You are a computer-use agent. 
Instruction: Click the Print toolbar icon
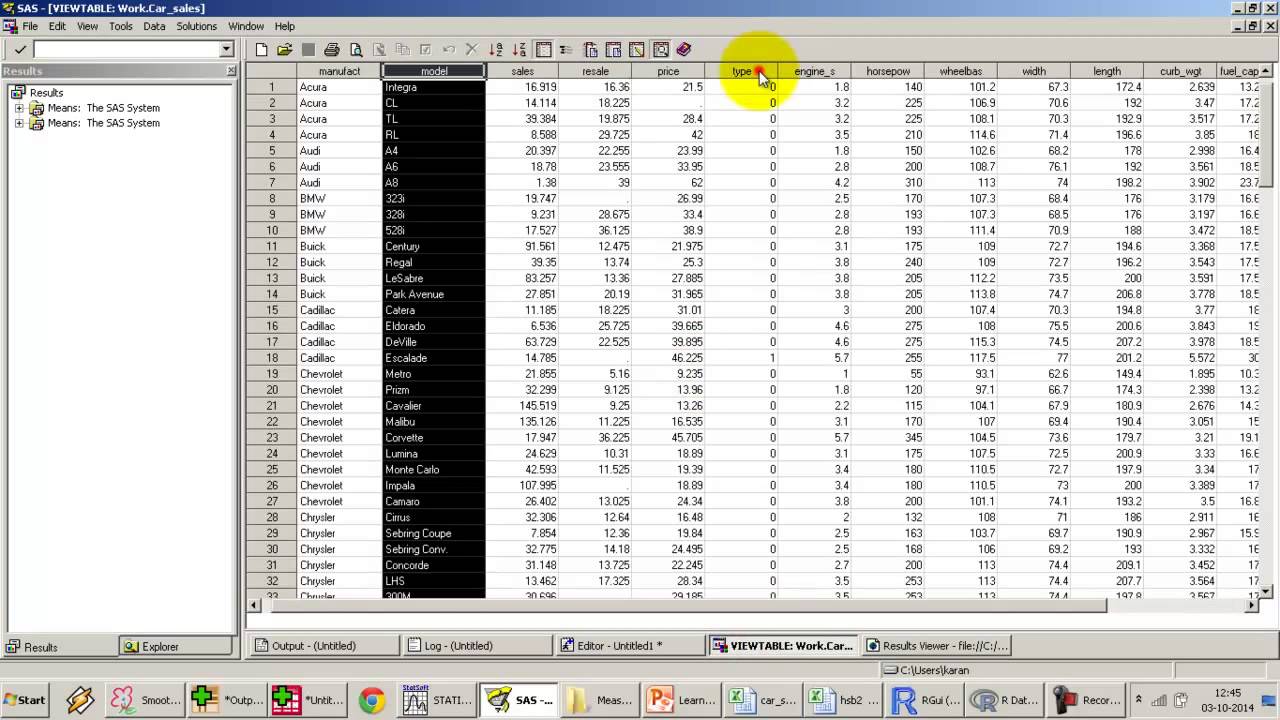coord(332,49)
